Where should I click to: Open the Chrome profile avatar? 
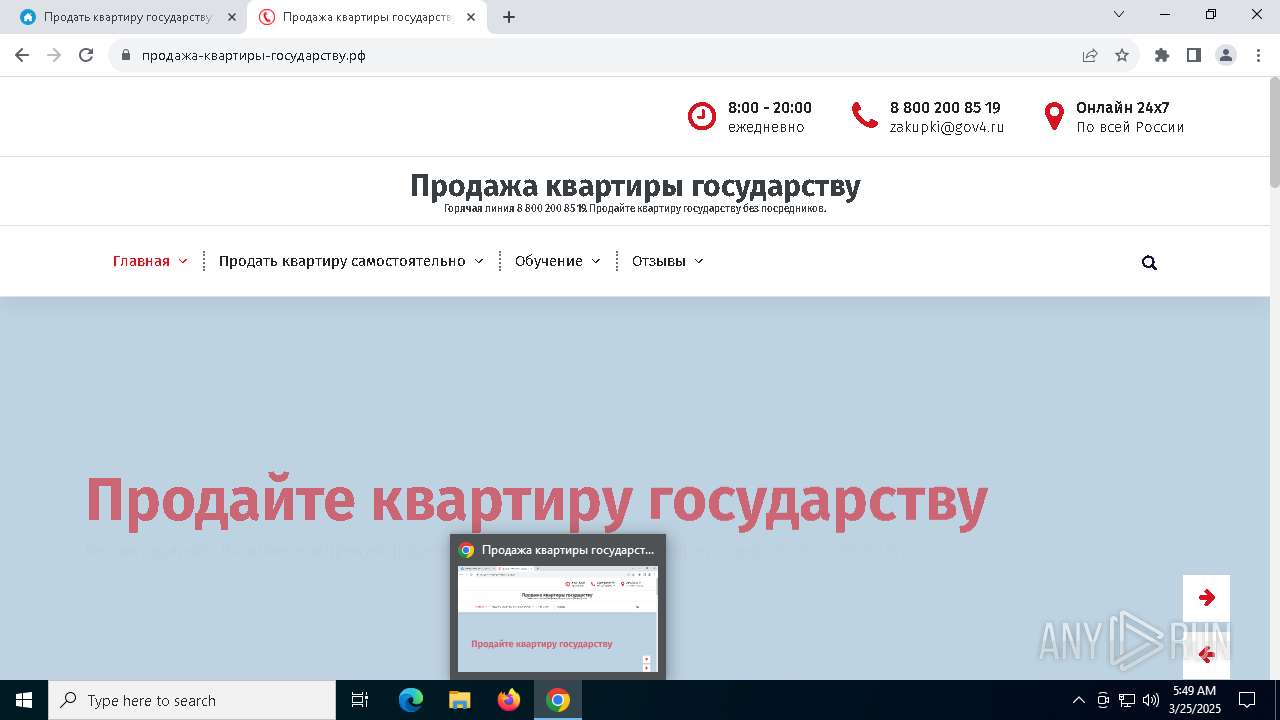pos(1226,56)
